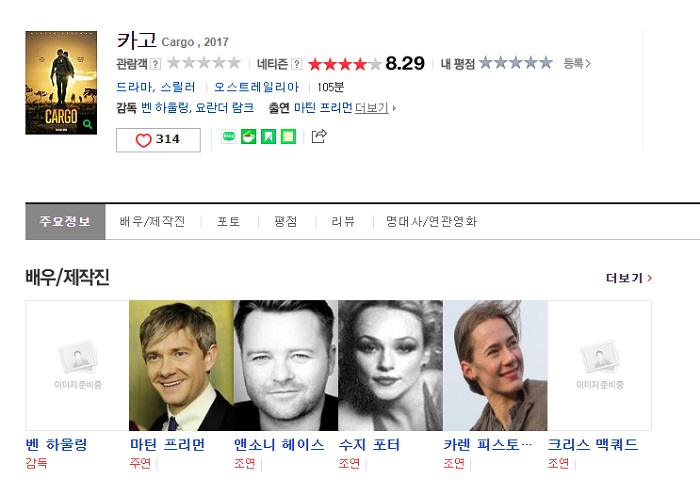700x495 pixels.
Task: Expand the 배우/제작진 section via the red 더보기
Action: click(629, 278)
